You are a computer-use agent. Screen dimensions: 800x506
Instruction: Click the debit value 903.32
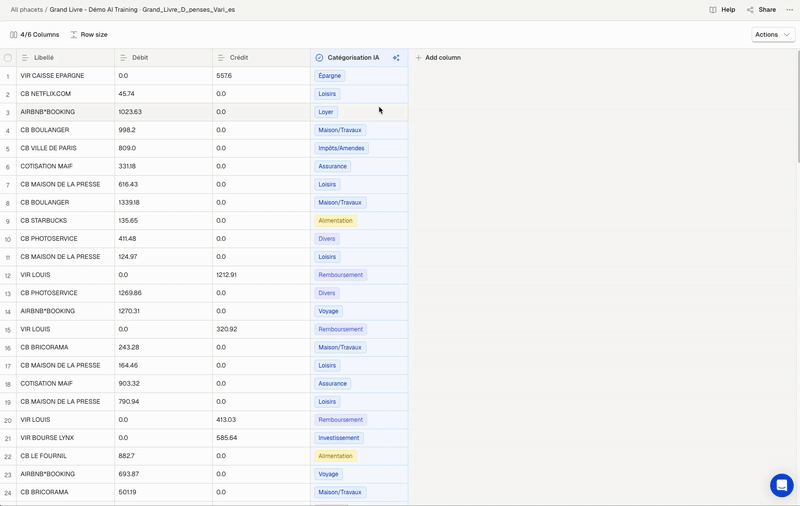pyautogui.click(x=129, y=384)
